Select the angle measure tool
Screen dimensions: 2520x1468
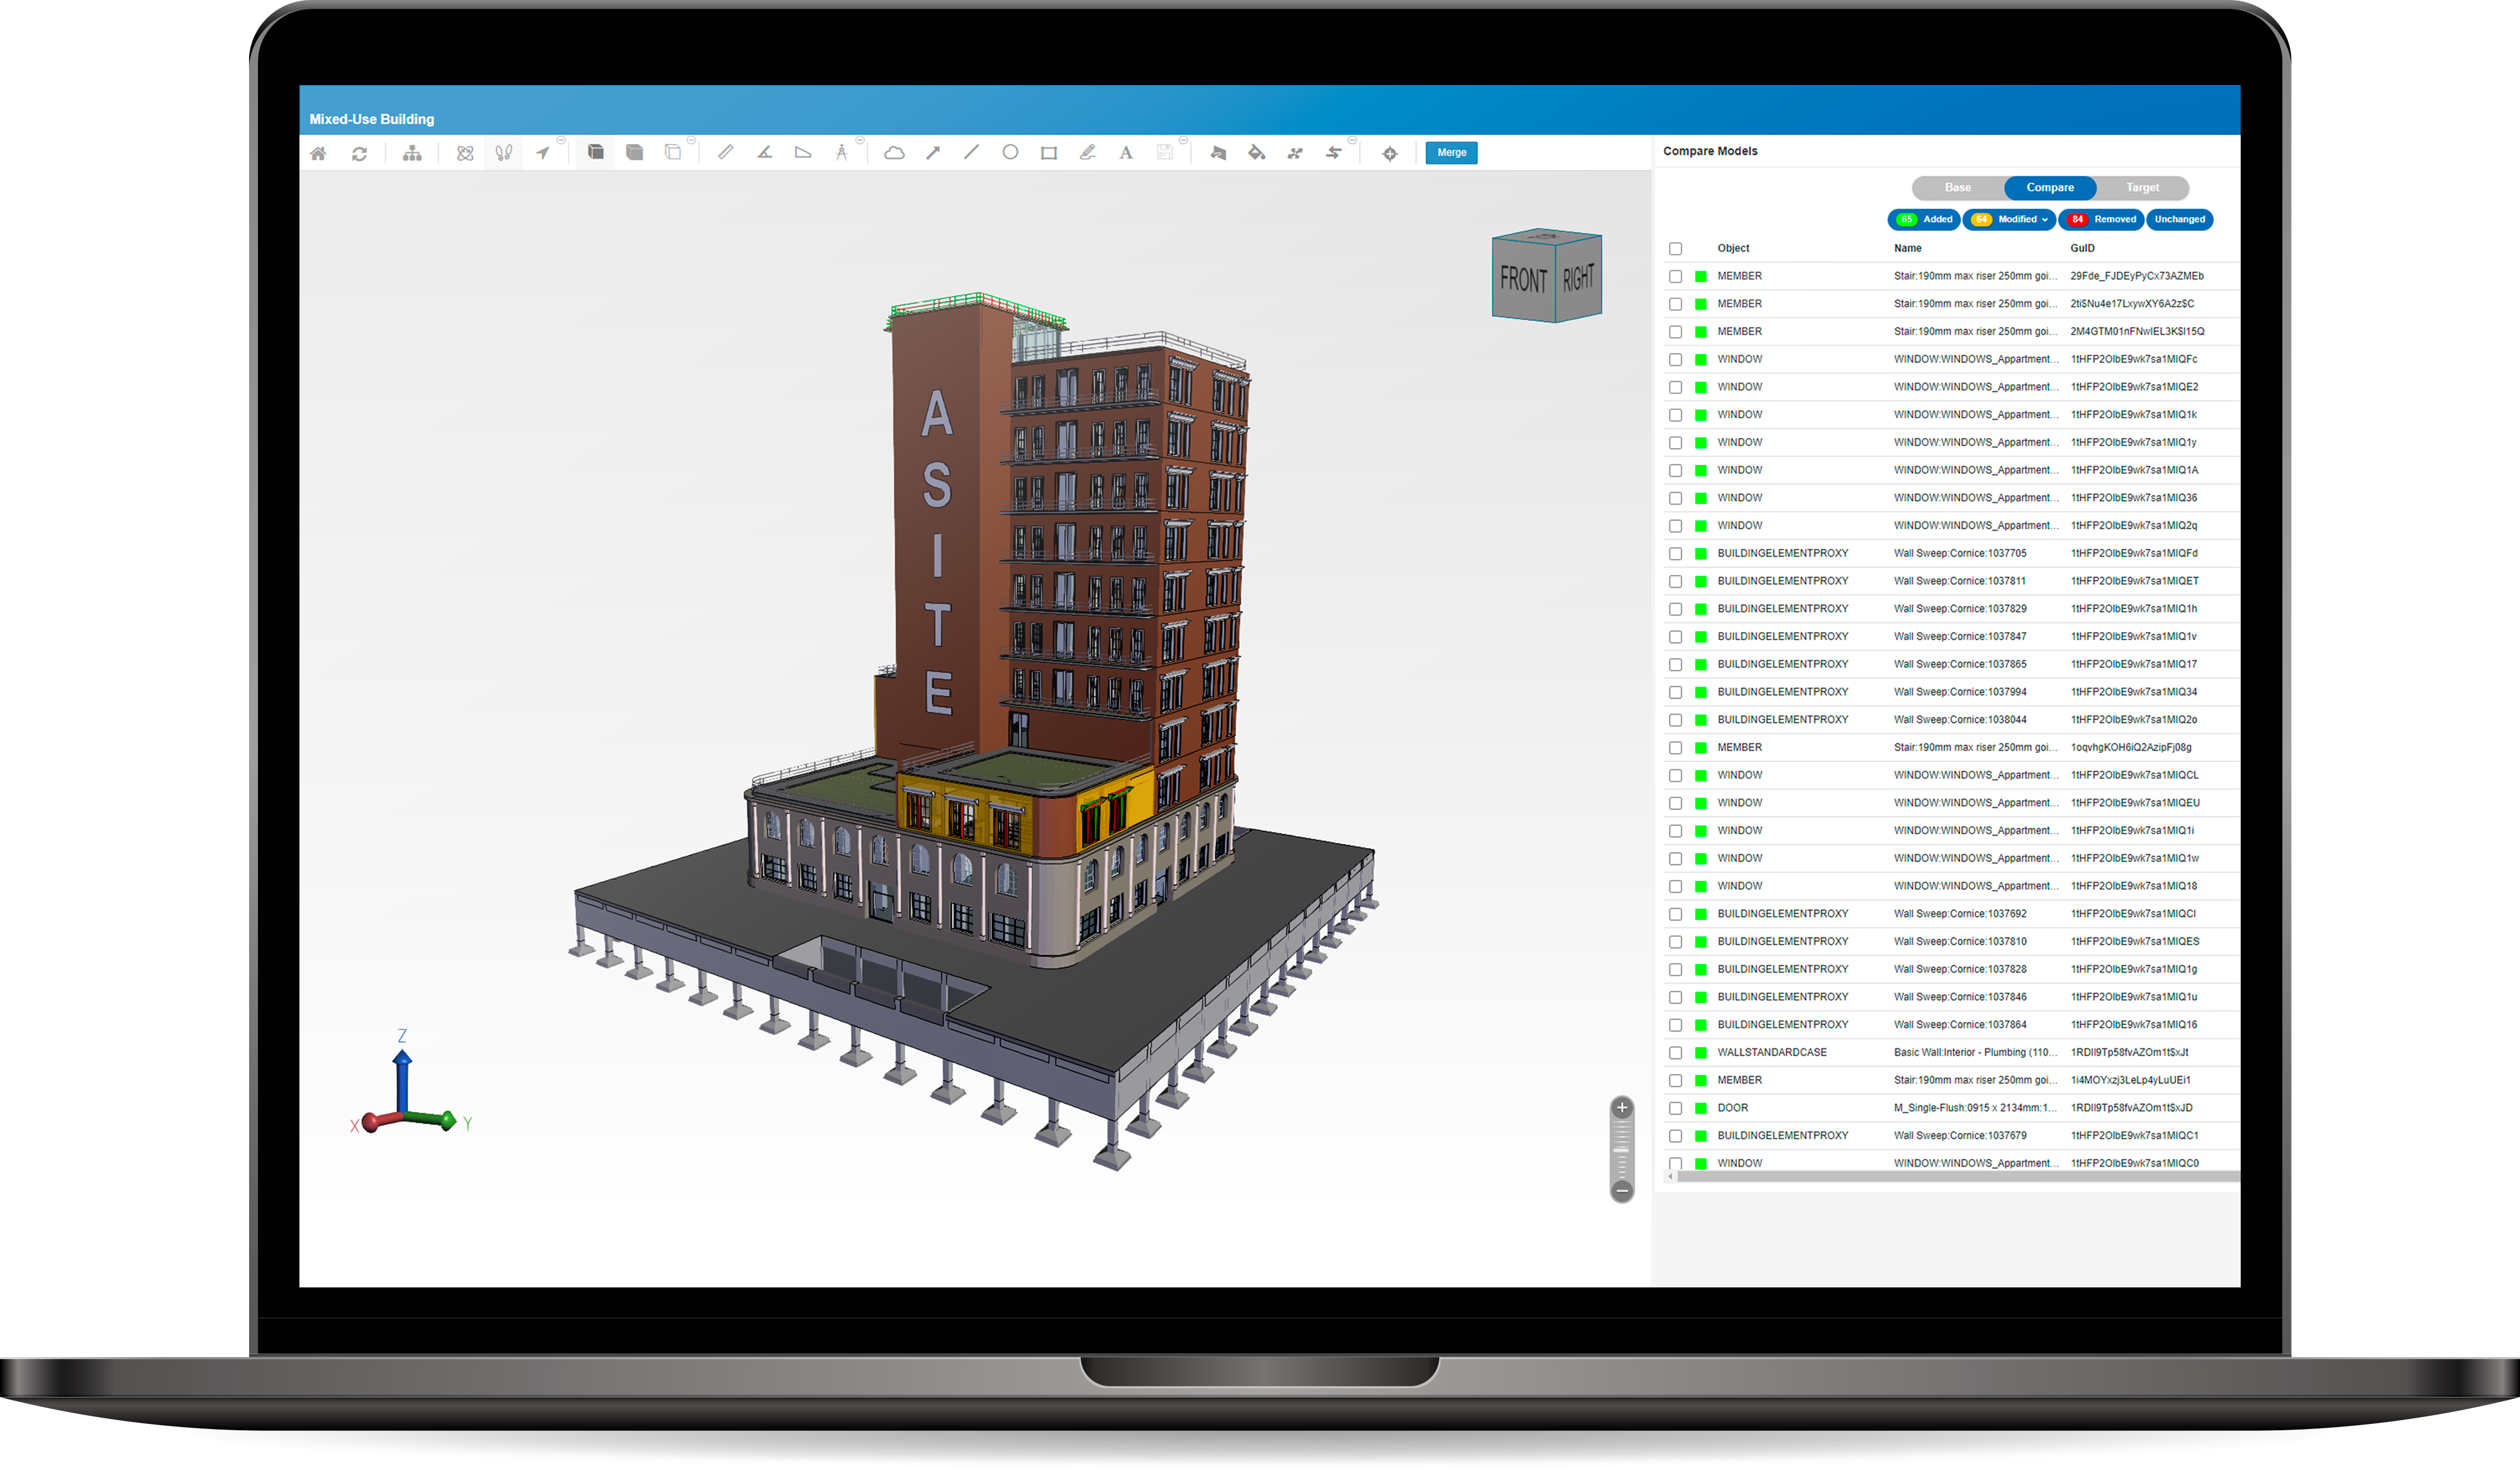tap(764, 153)
